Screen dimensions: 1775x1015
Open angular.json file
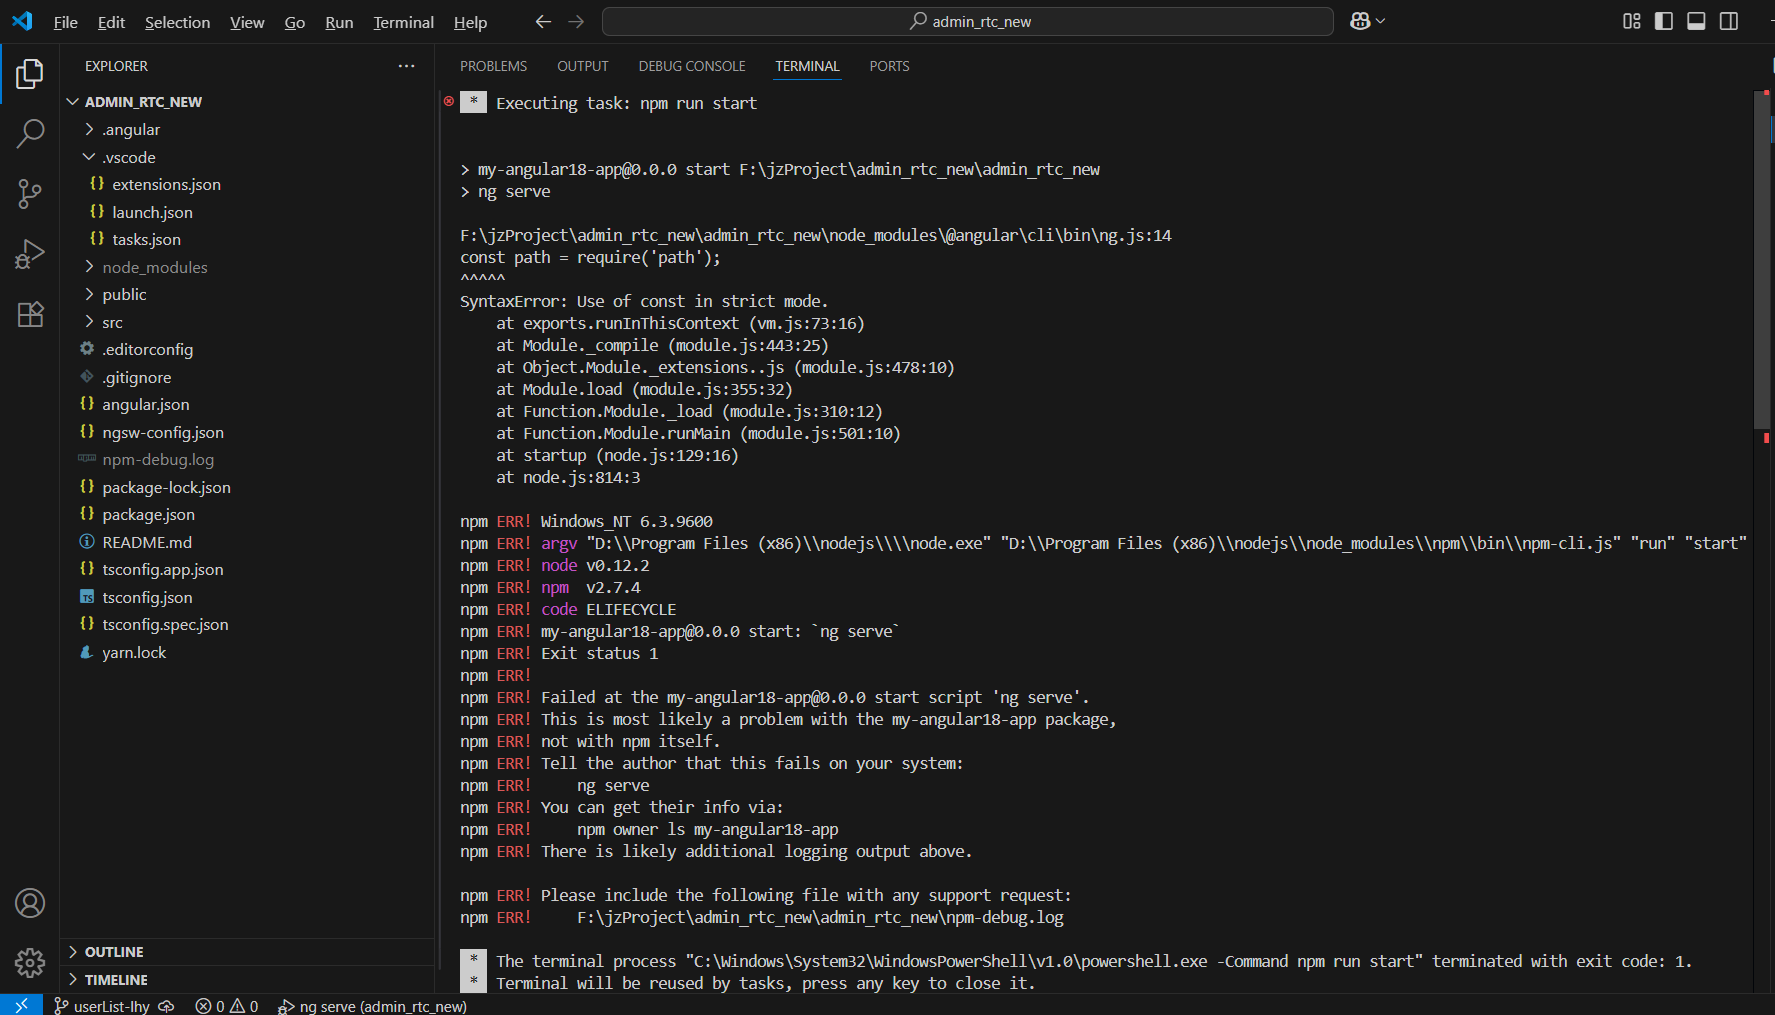click(247, 404)
